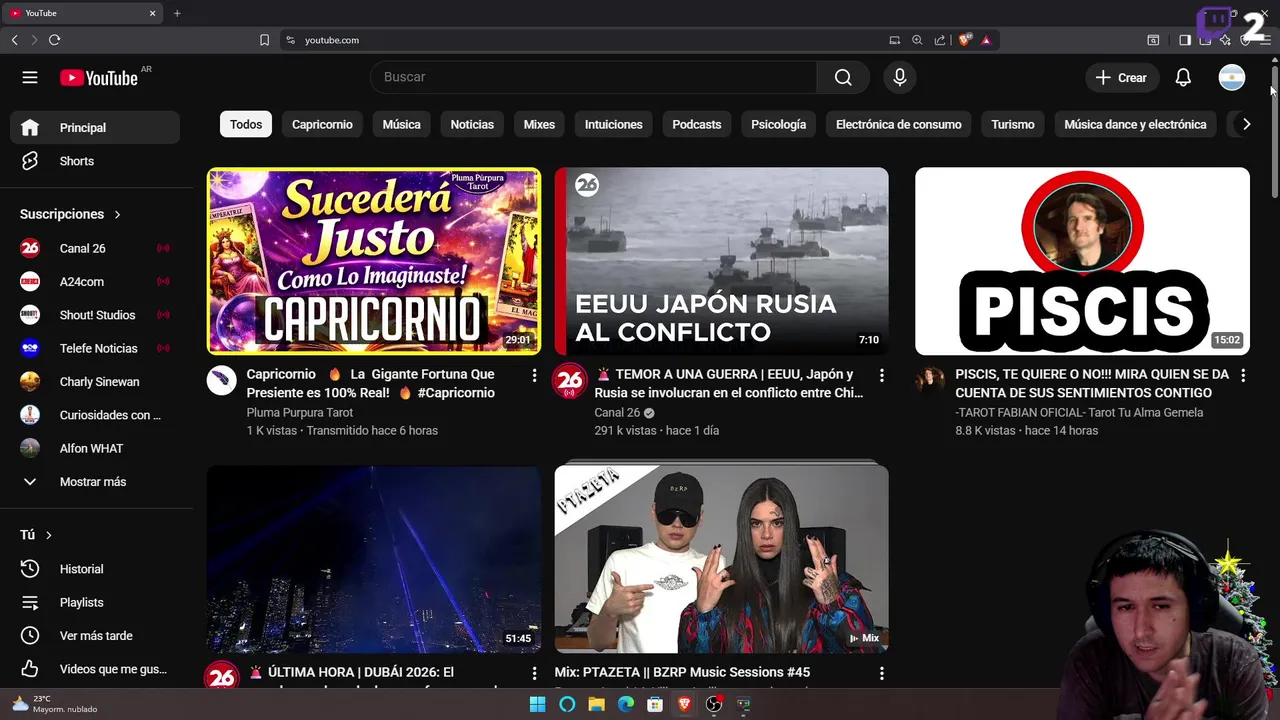Click the zoom magnifier in address bar
Image resolution: width=1280 pixels, height=720 pixels.
(917, 40)
